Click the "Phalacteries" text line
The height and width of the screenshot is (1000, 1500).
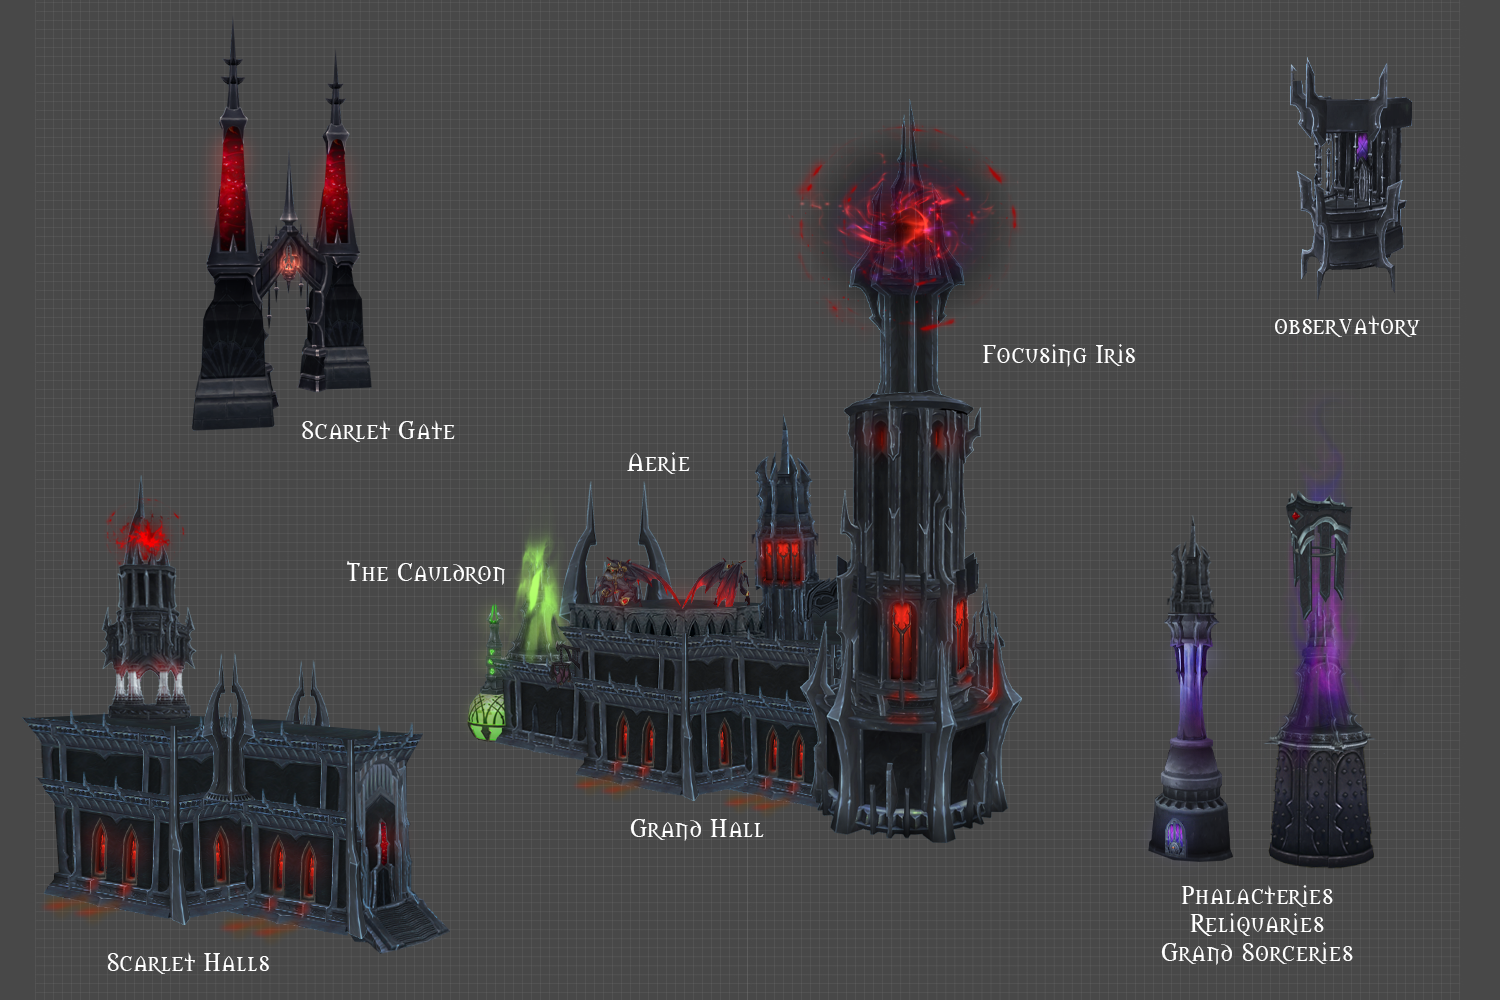tap(1257, 896)
